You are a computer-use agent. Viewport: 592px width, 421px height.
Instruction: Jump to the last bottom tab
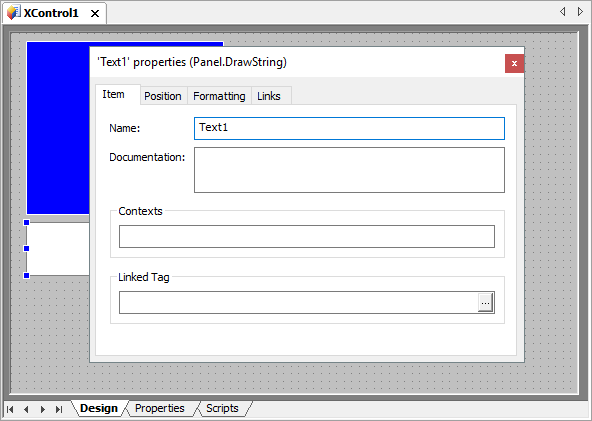tap(59, 409)
